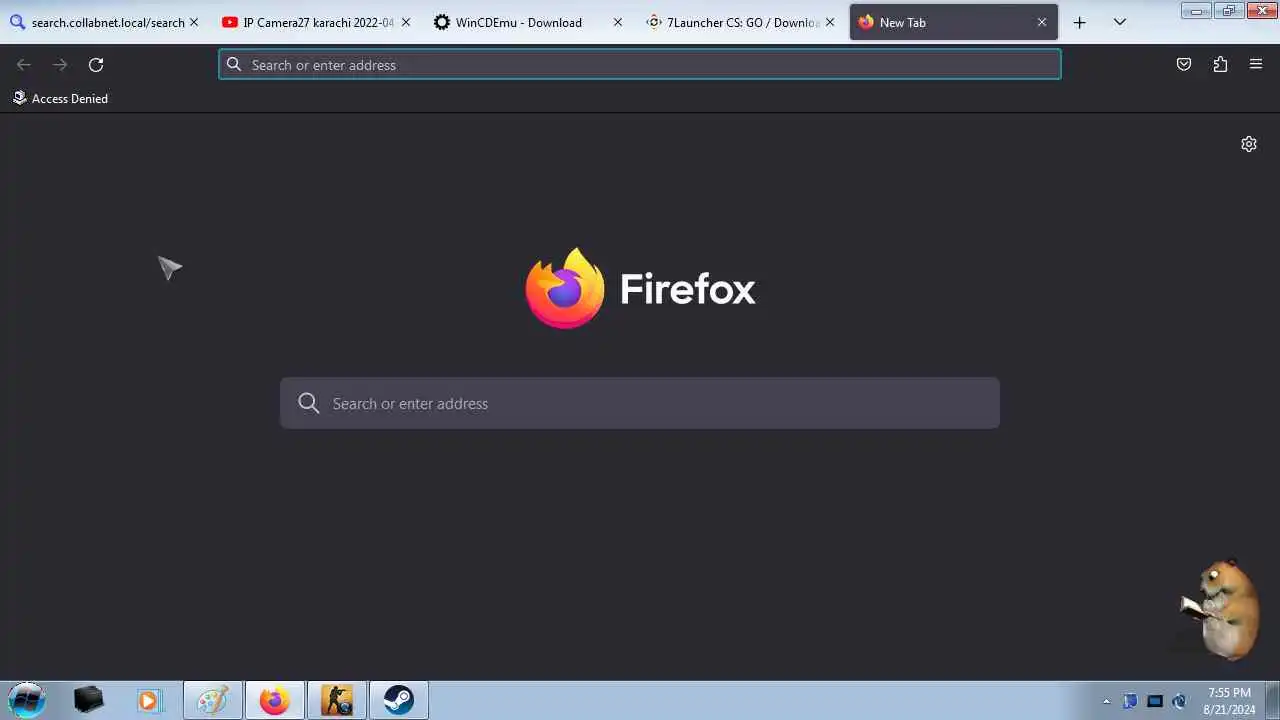Close the search.collabnet.local tab

[194, 22]
